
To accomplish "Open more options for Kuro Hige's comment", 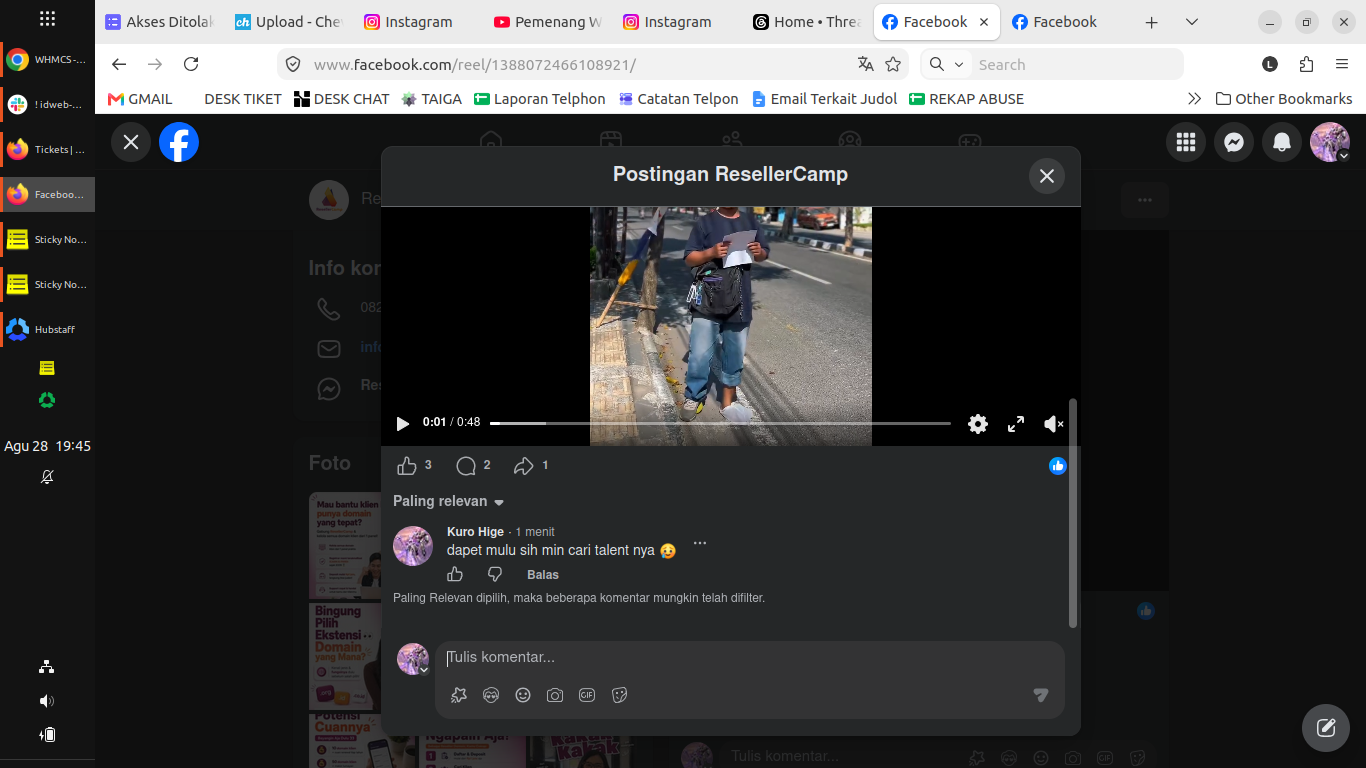I will (700, 543).
